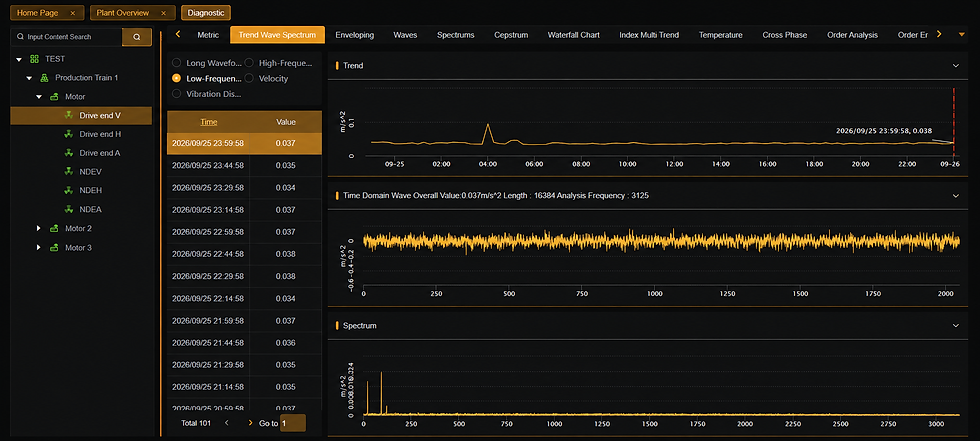The width and height of the screenshot is (980, 441).
Task: Select the 2026/09/25 23:44:58 row
Action: point(244,166)
